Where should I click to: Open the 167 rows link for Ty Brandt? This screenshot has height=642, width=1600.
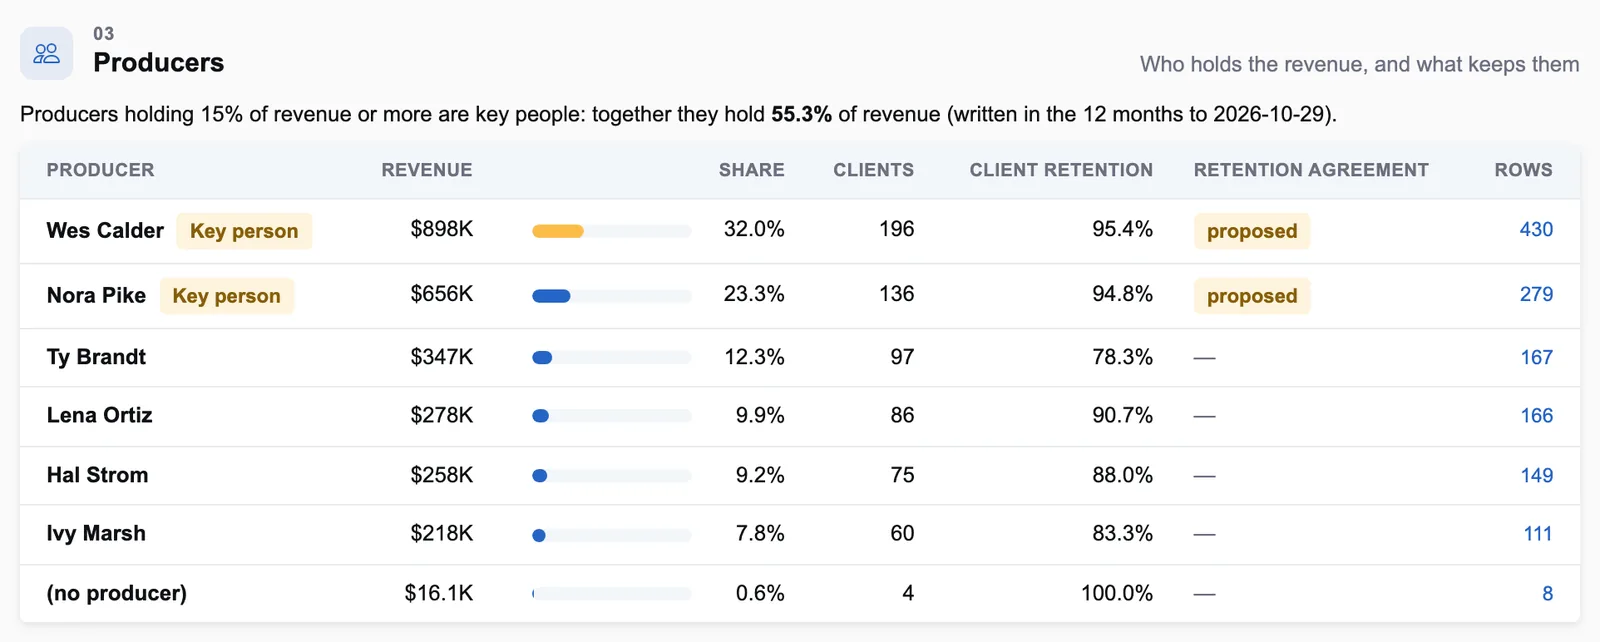[x=1536, y=357]
